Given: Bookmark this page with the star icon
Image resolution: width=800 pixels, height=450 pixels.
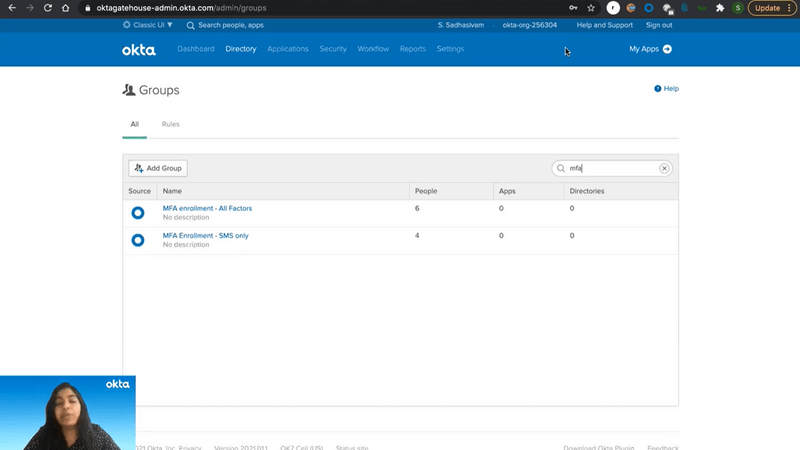Looking at the screenshot, I should (591, 8).
